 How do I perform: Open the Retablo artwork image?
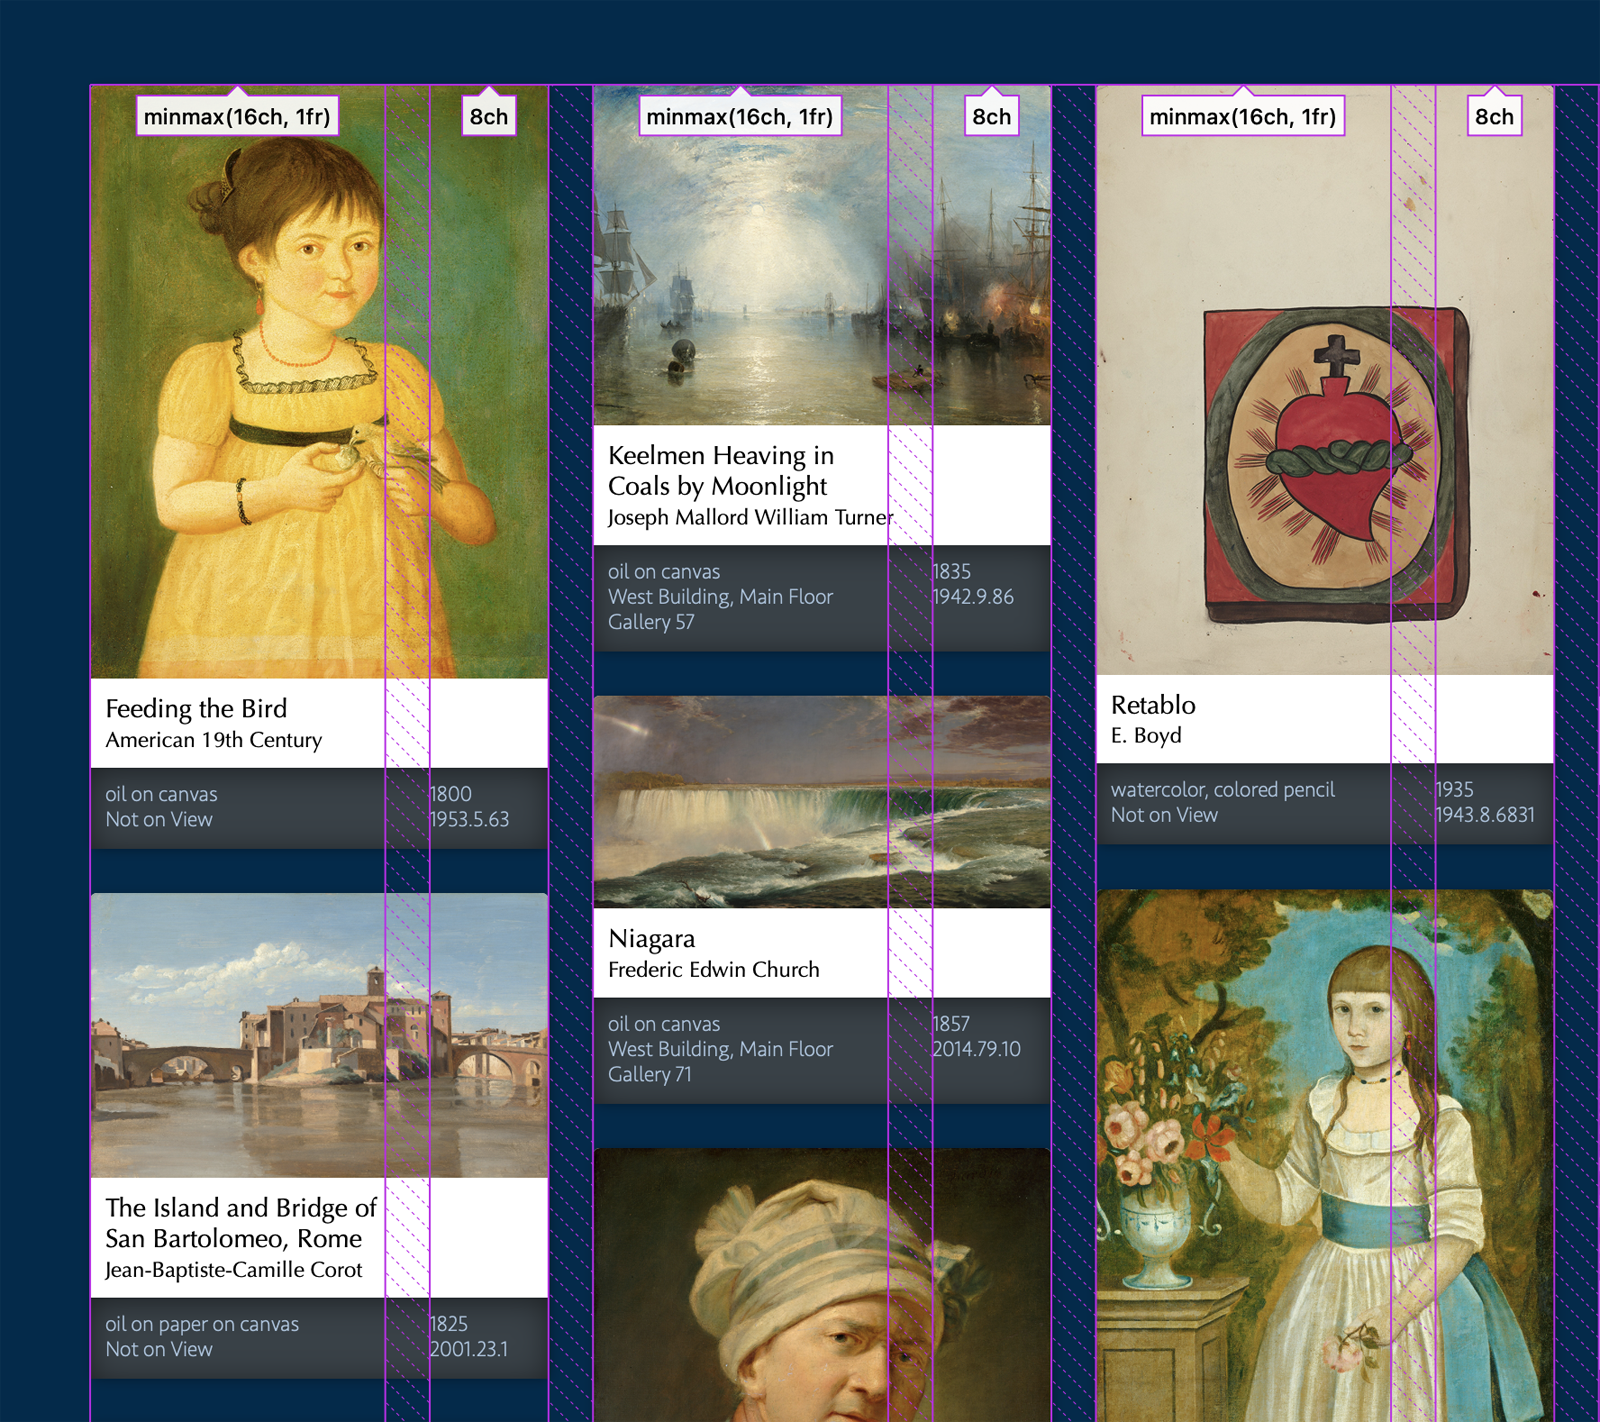(1325, 380)
